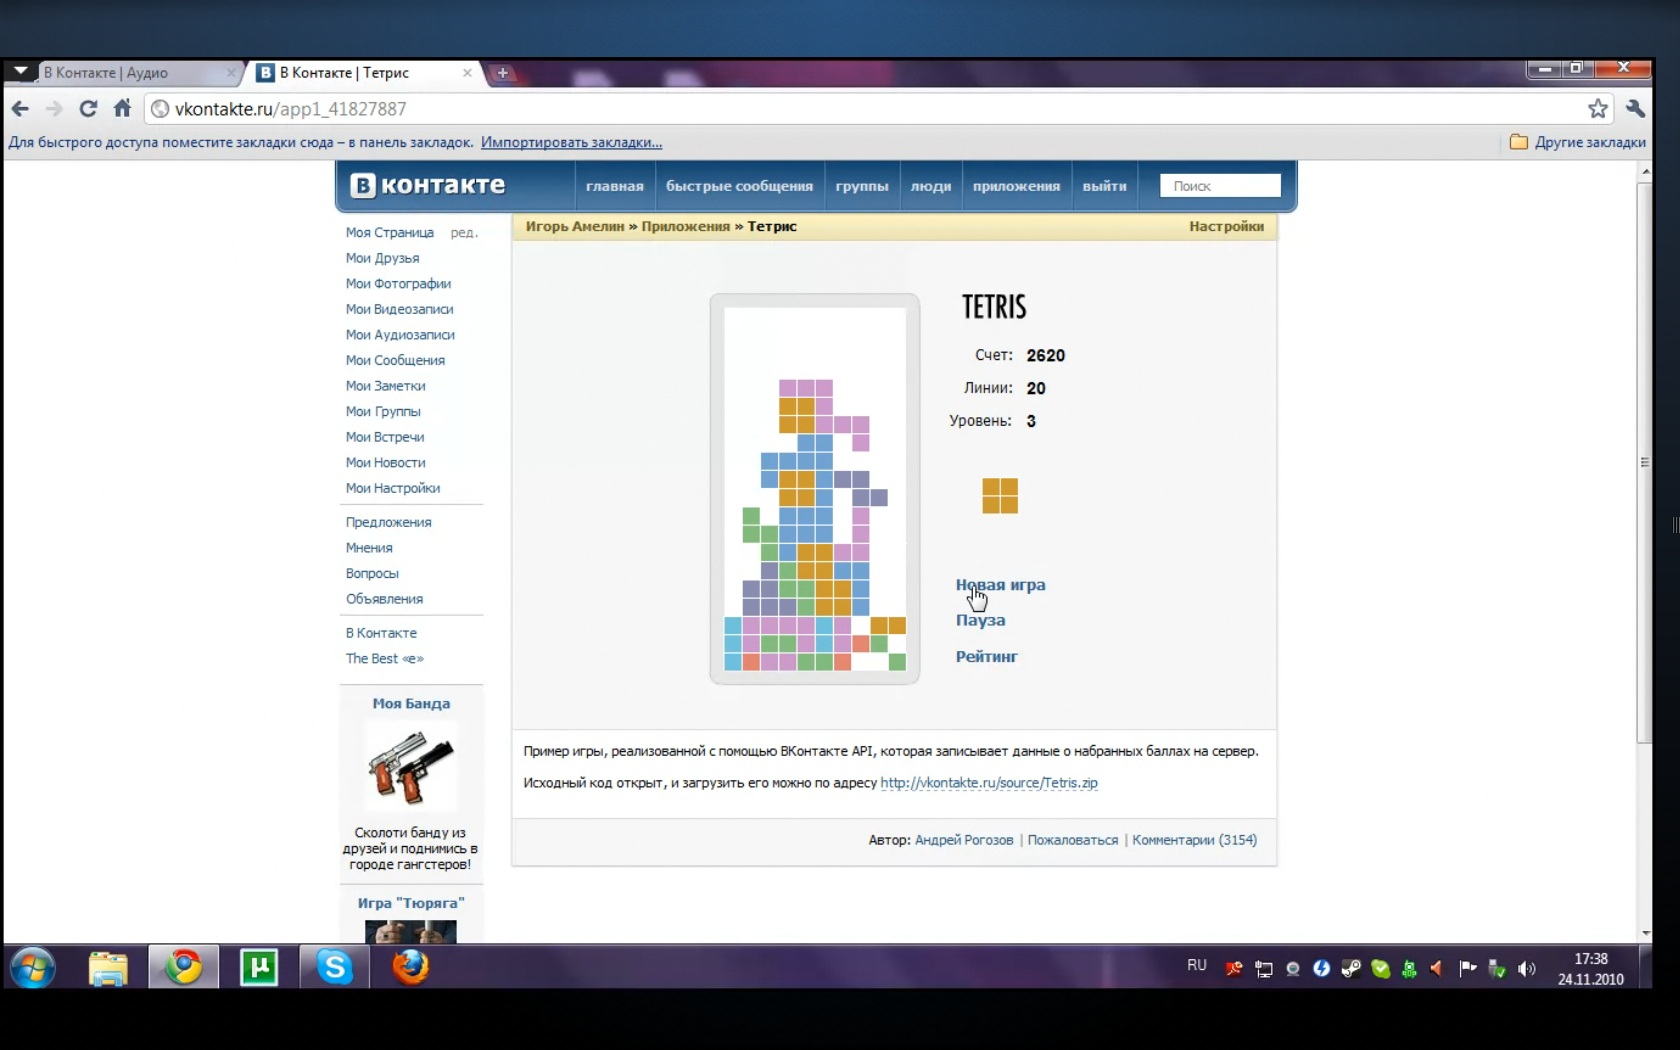The height and width of the screenshot is (1050, 1680).
Task: Open 'Комментарии (3154)'
Action: coord(1195,840)
